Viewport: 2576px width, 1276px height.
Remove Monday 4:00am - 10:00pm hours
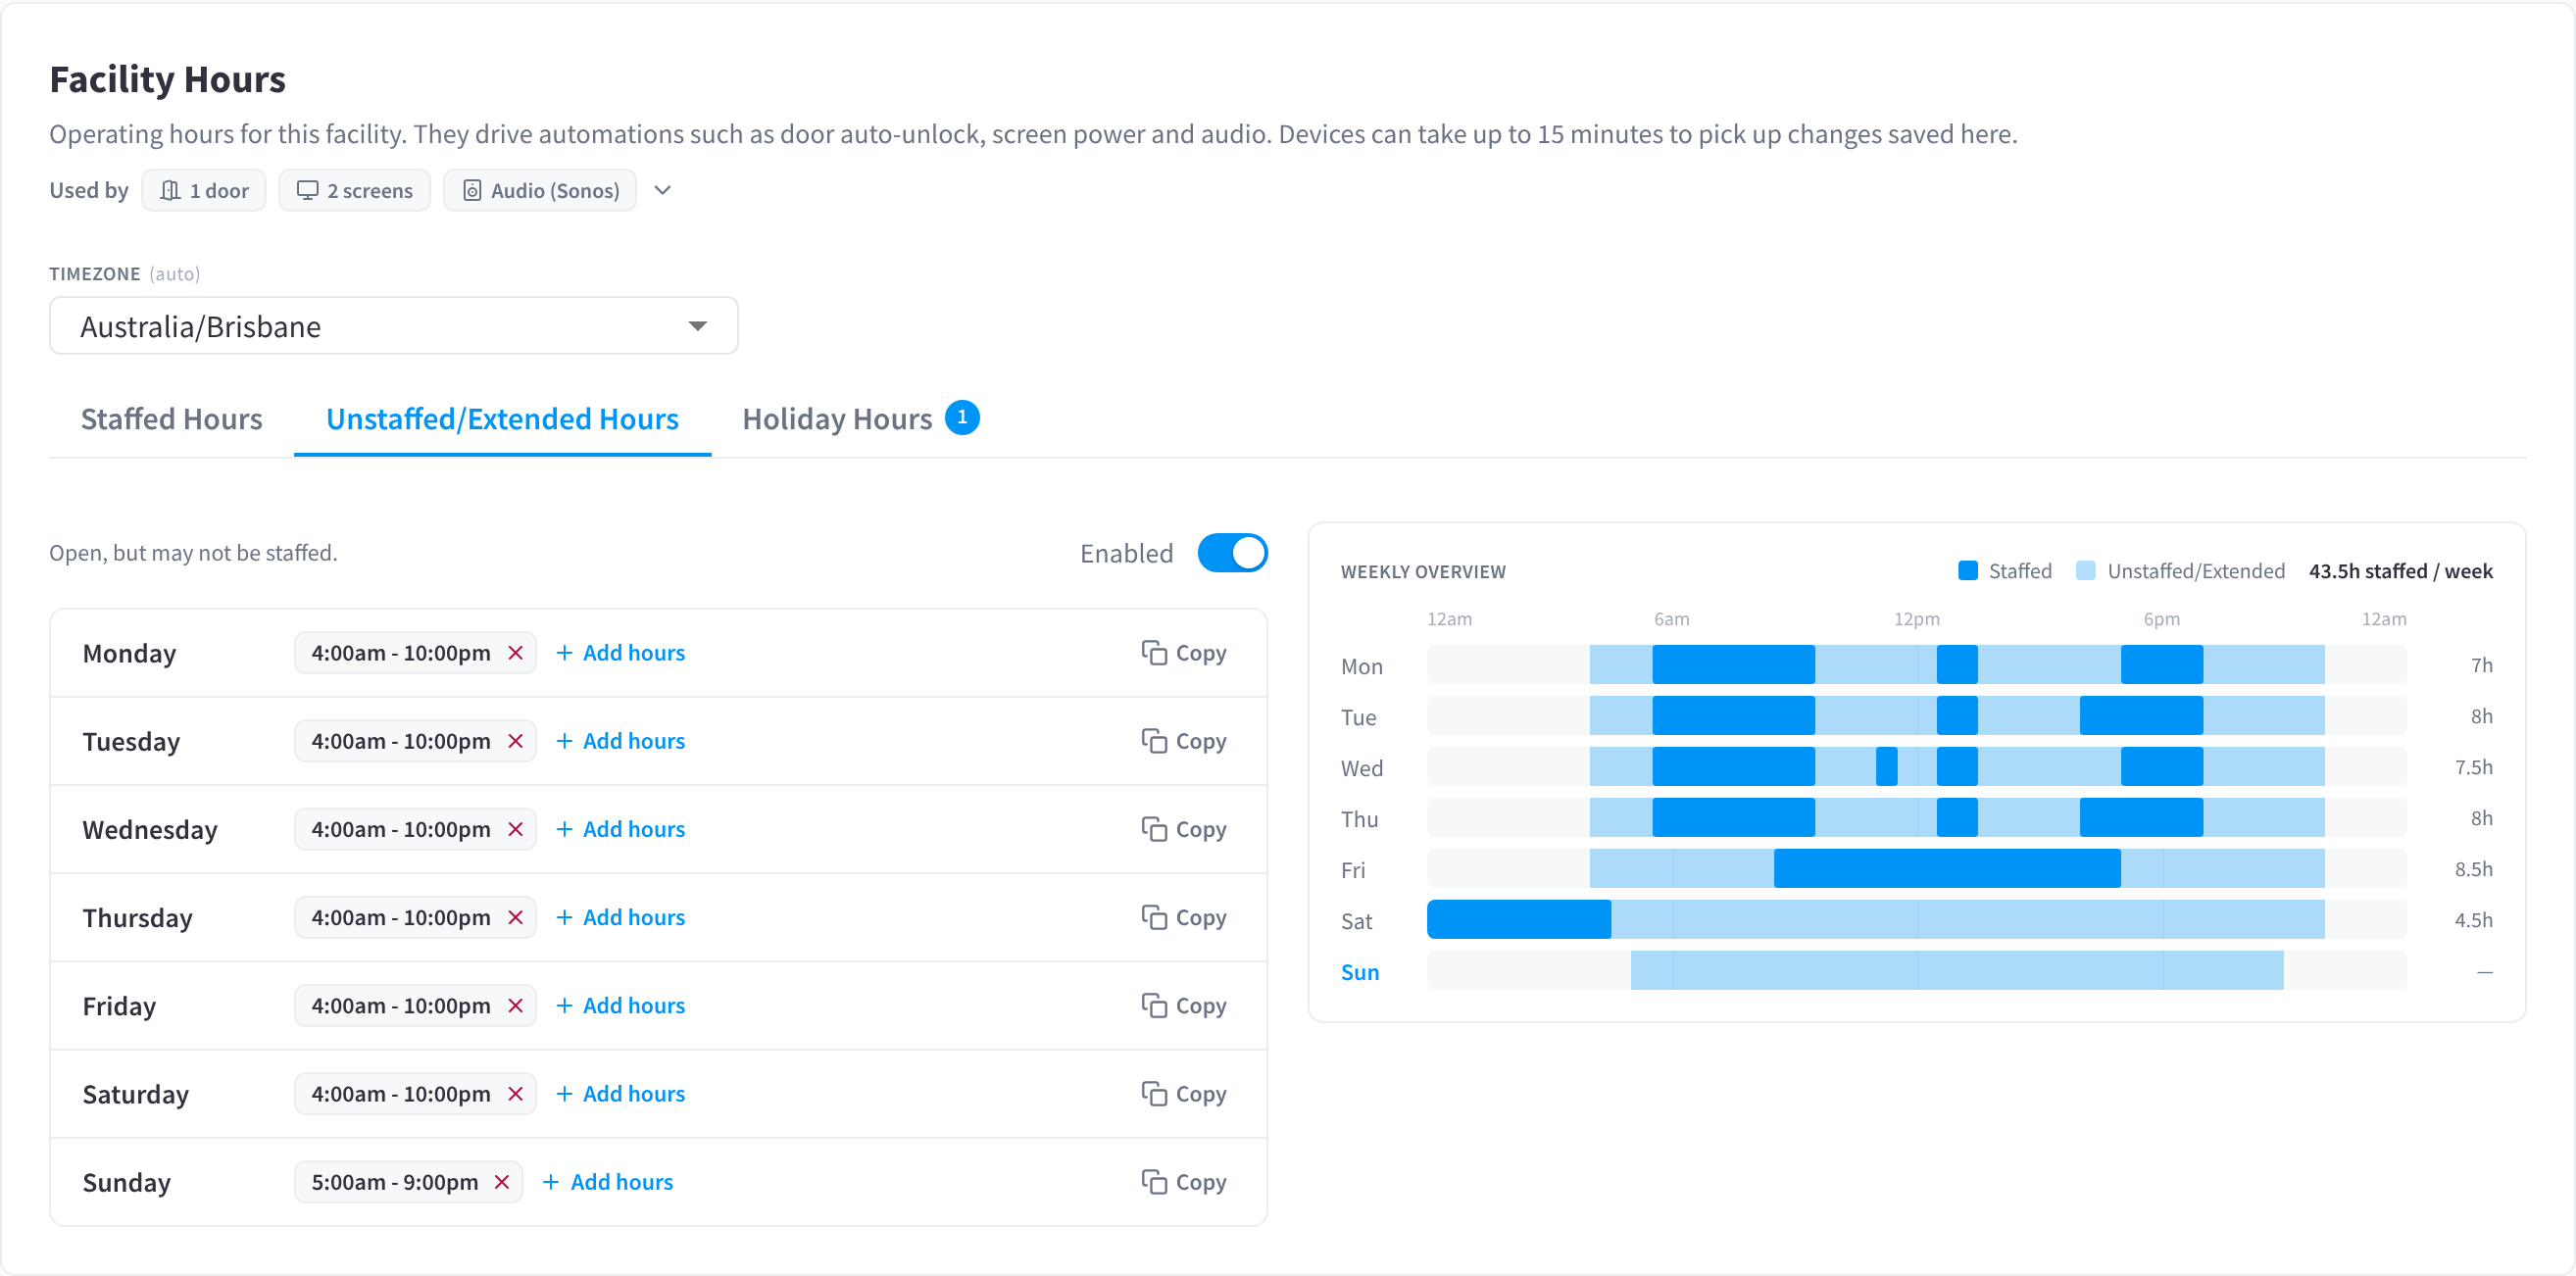coord(516,653)
